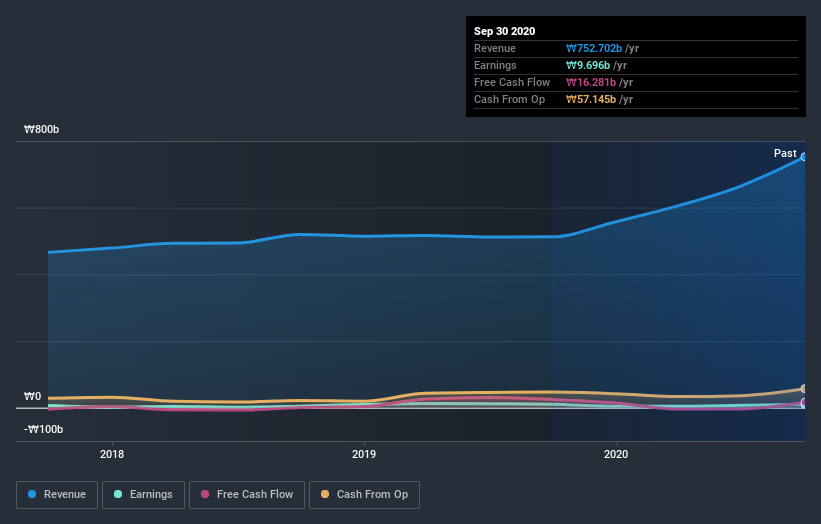The image size is (821, 524).
Task: Click the Past label on the chart
Action: 785,153
